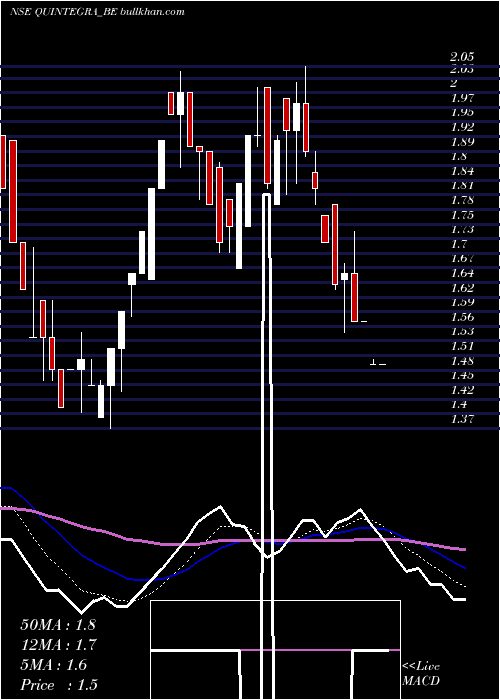
Task: Click the 1.37 price axis label
Action: tap(462, 419)
